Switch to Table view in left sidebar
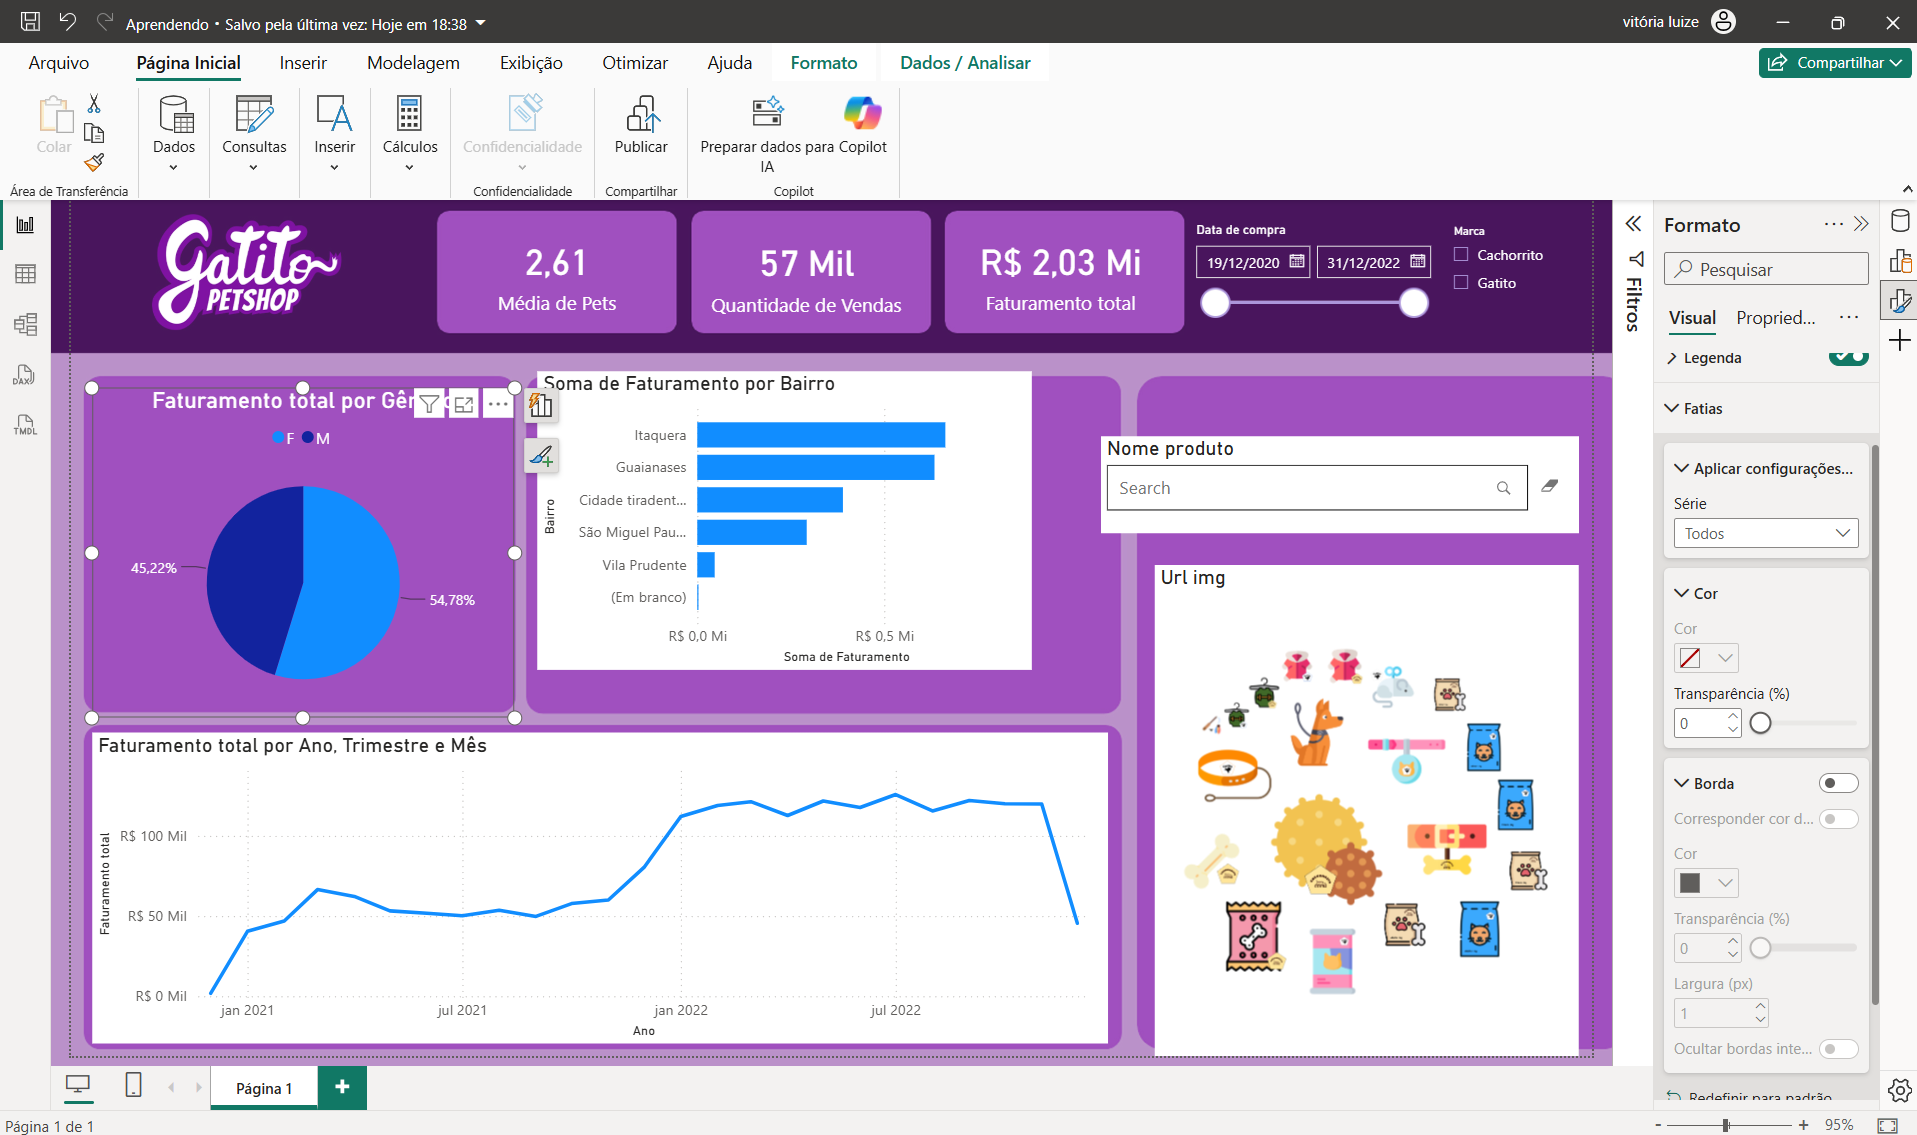Screen dimensions: 1917x1135 [25, 274]
